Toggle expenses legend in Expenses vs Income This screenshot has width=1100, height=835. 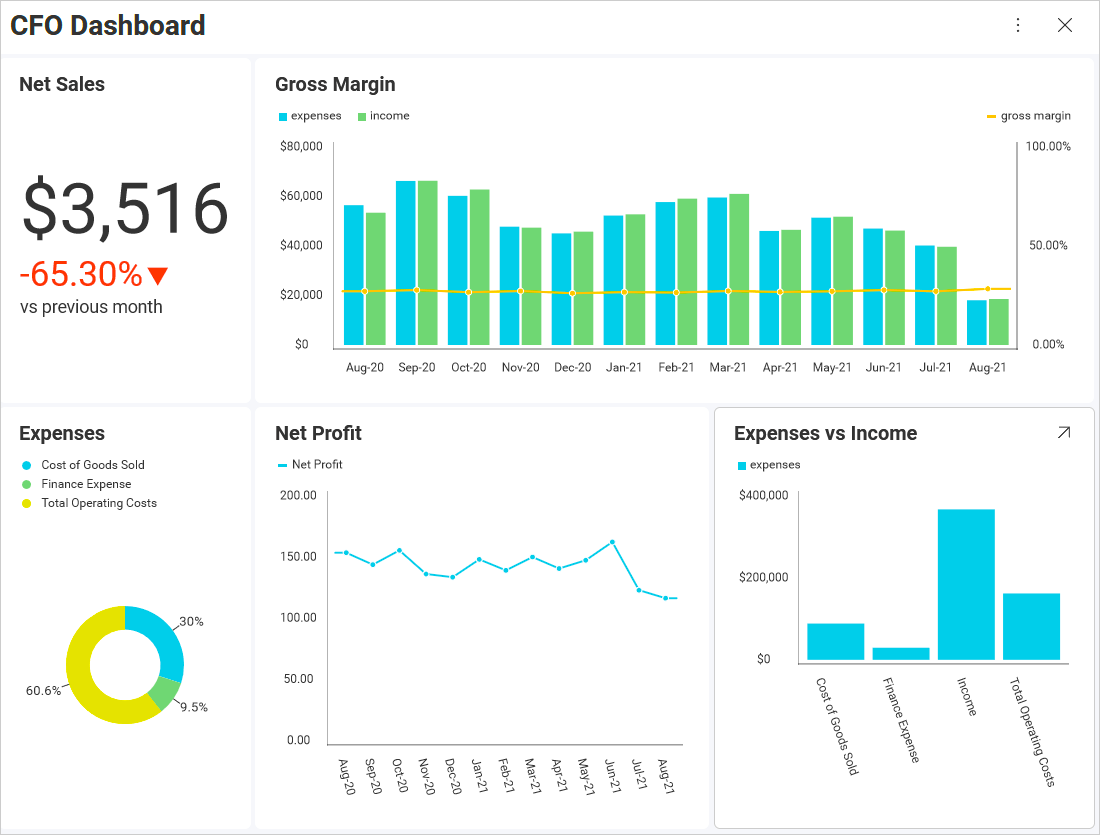[768, 464]
